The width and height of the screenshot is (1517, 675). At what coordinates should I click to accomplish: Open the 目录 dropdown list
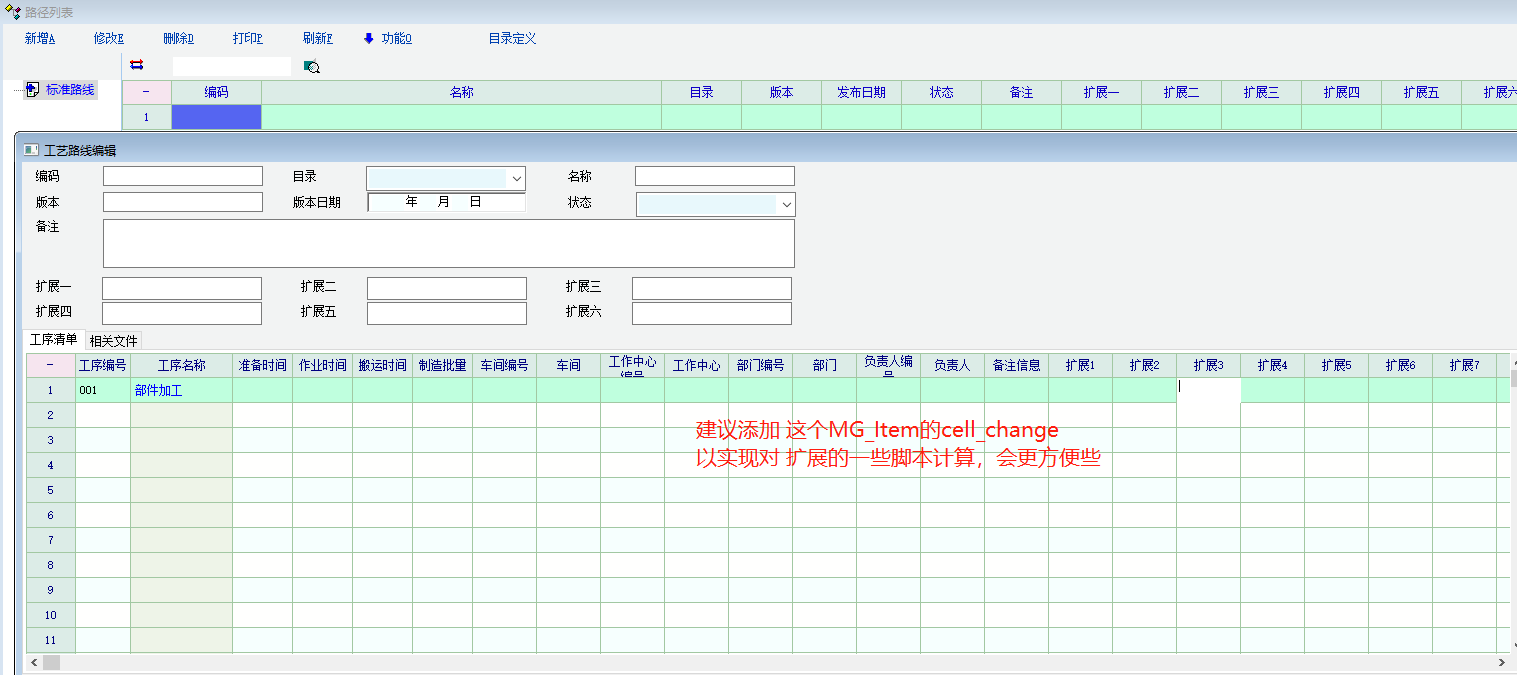point(516,178)
